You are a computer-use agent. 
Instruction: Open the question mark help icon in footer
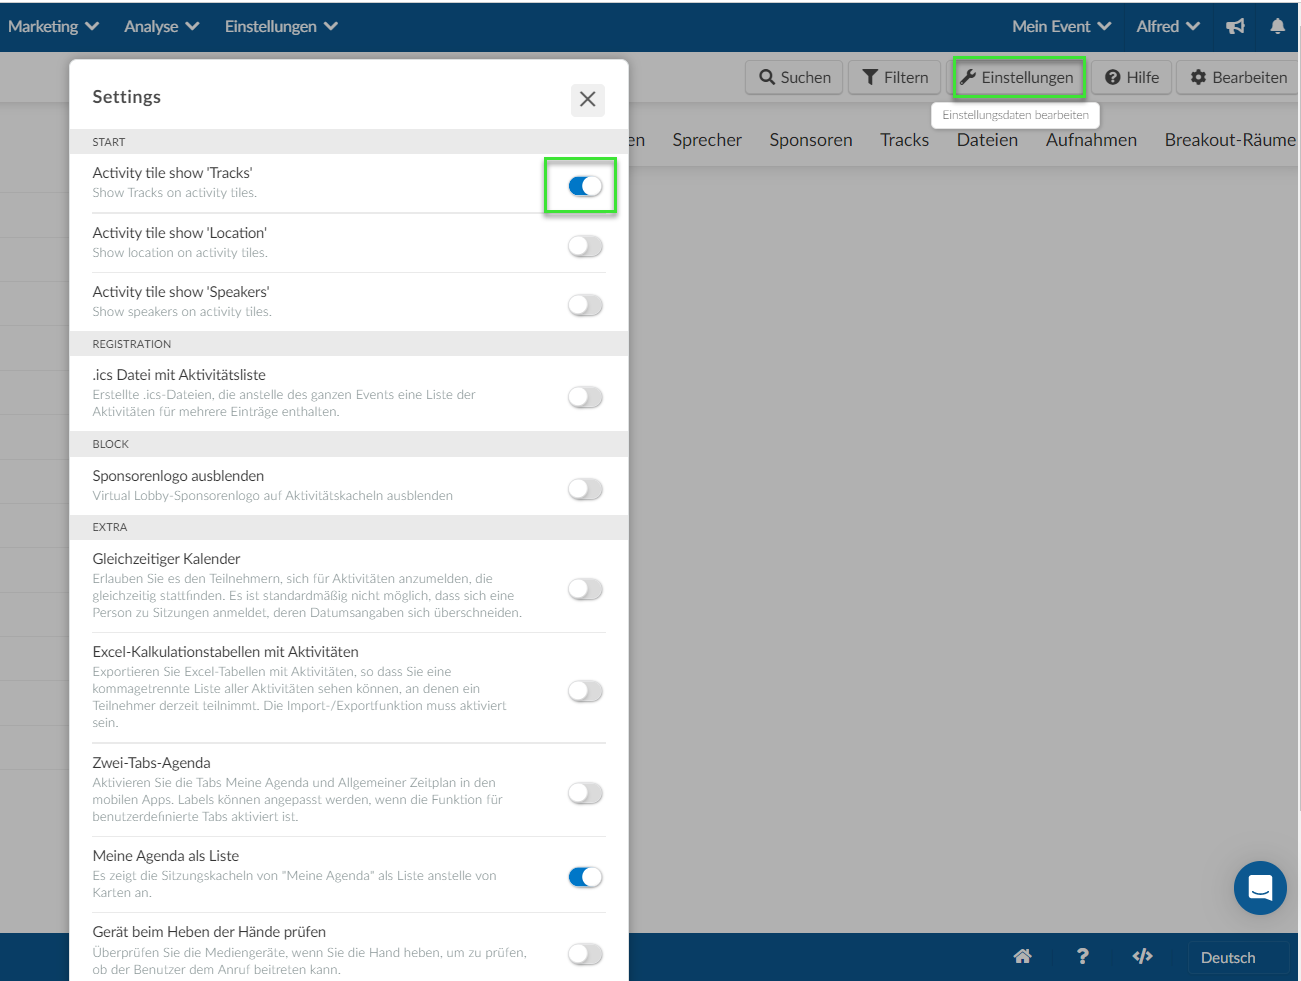pos(1082,956)
